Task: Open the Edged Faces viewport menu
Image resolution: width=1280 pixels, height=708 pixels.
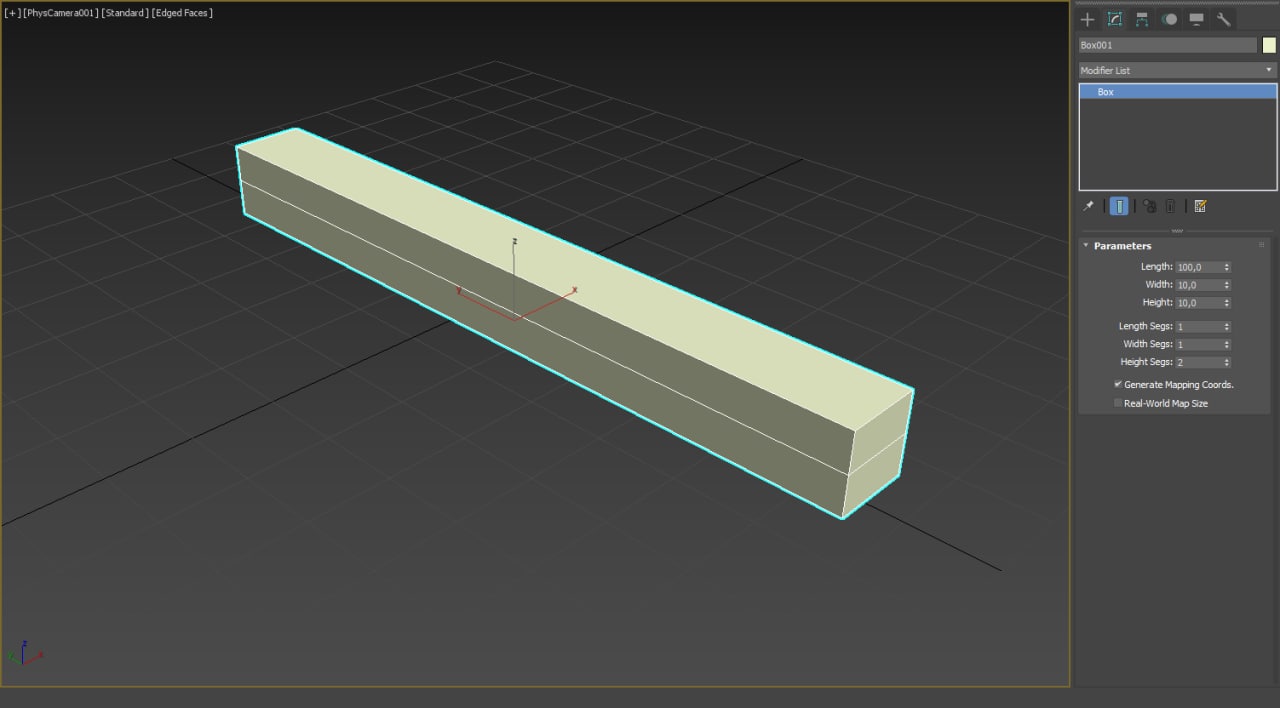Action: [182, 13]
